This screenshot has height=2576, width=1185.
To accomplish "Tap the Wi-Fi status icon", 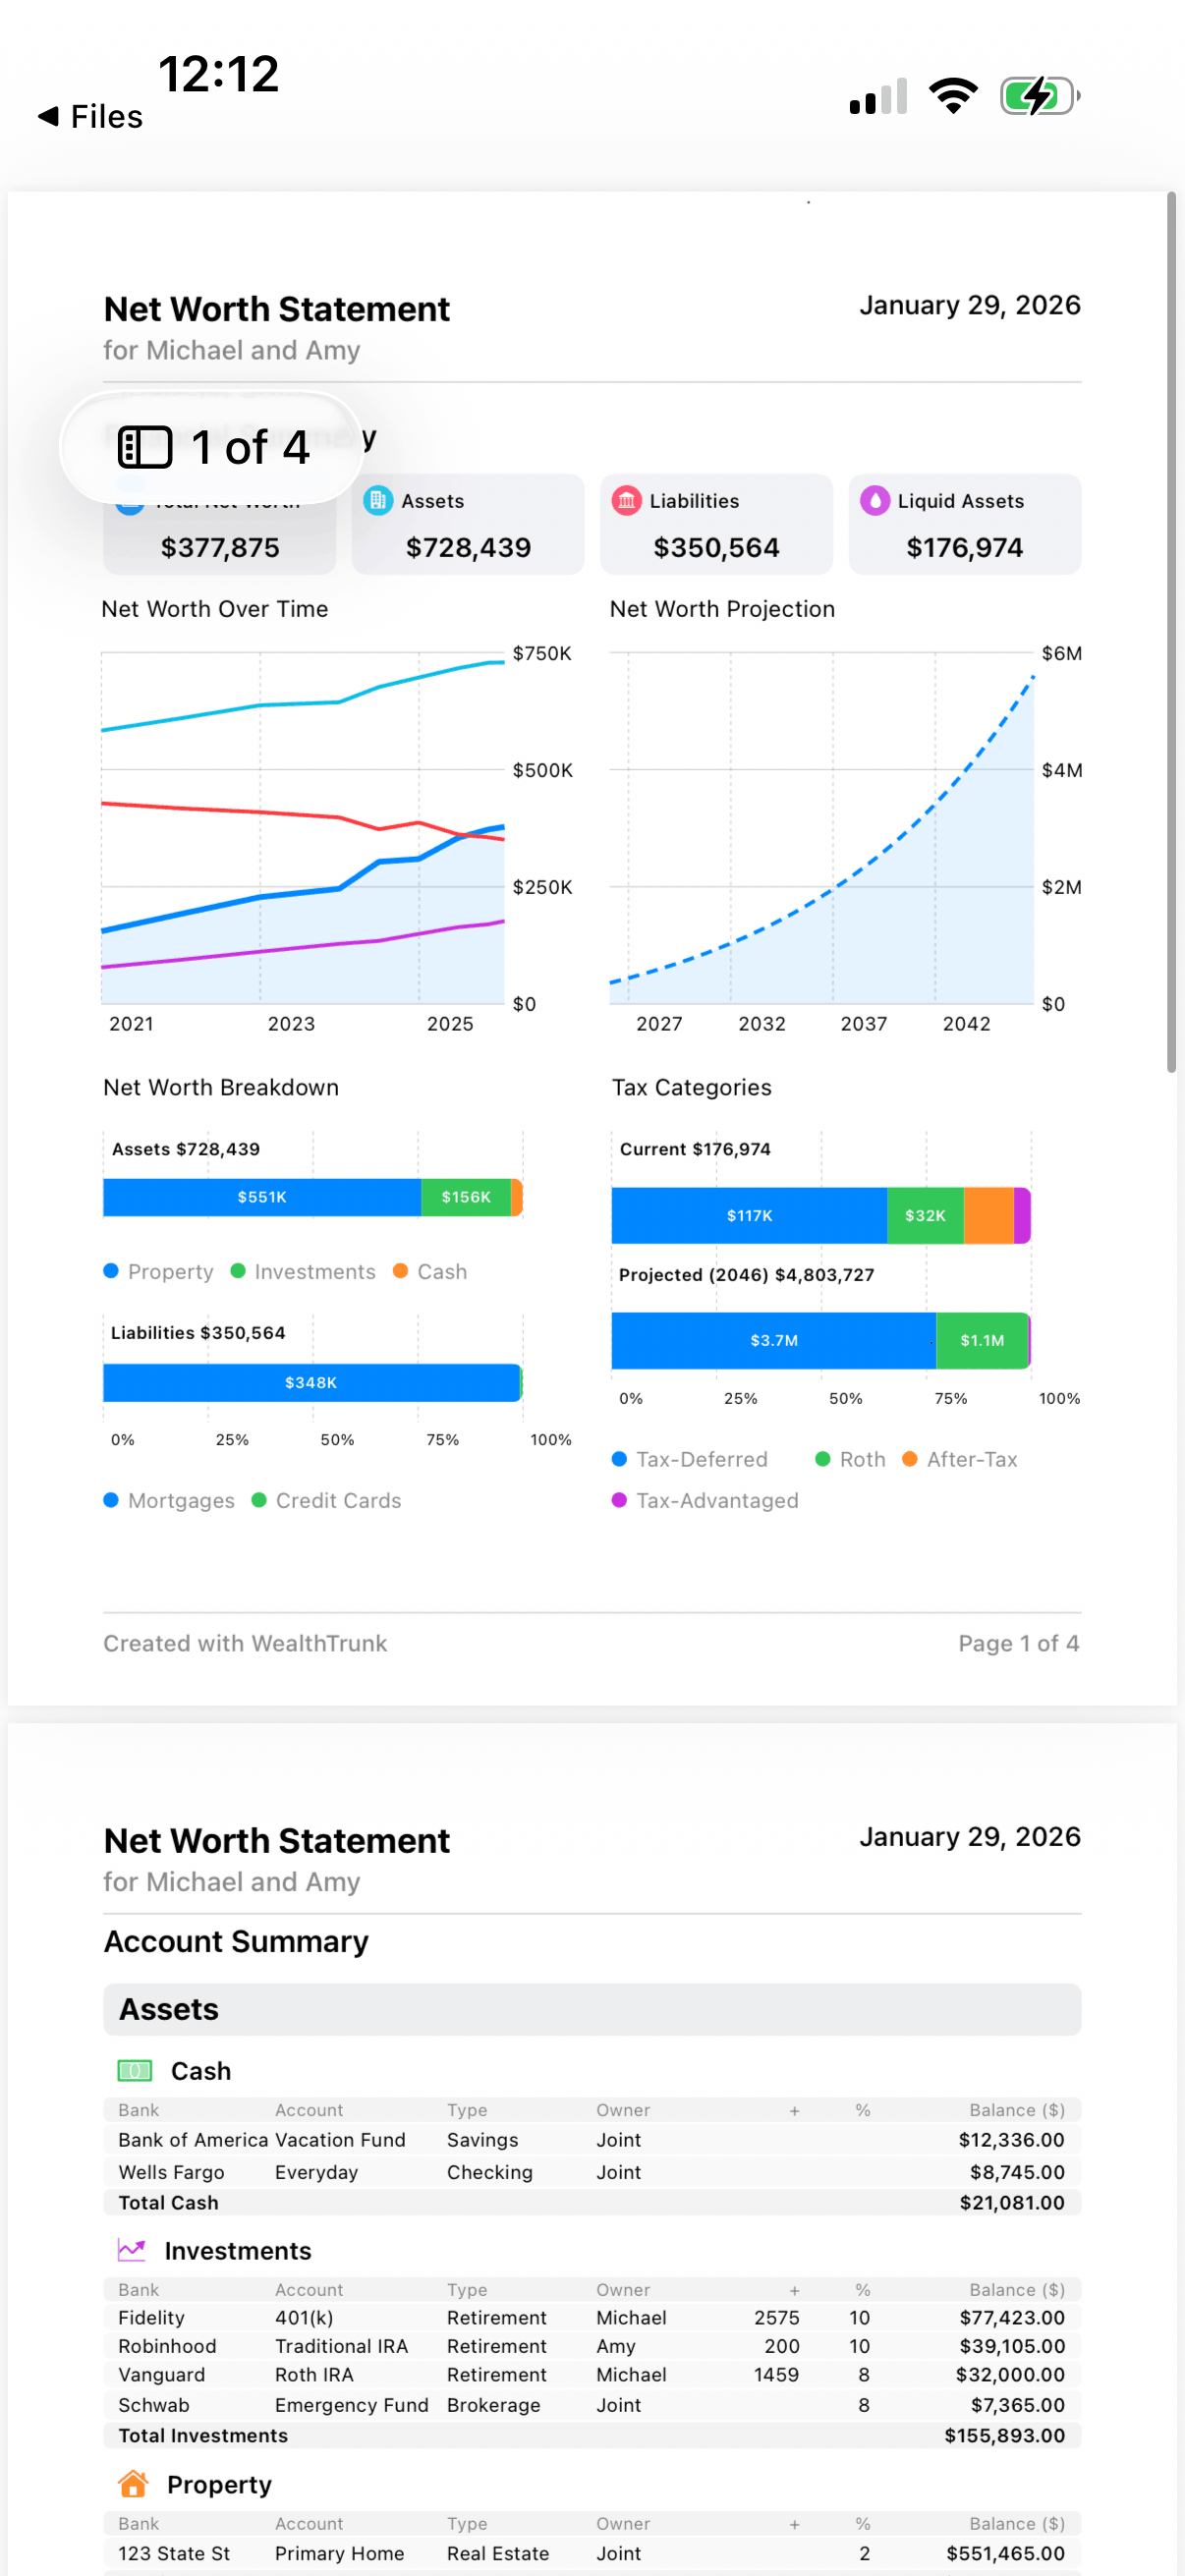I will tap(953, 97).
